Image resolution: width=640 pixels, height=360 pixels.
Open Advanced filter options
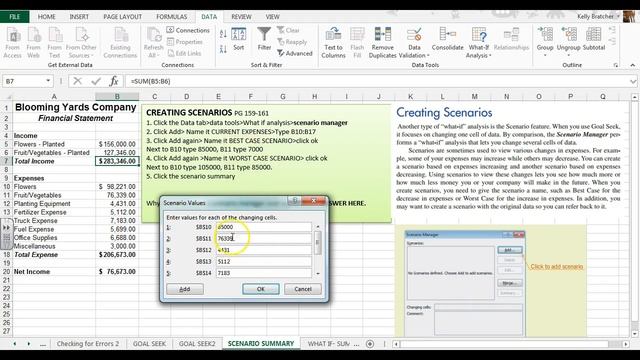click(295, 53)
